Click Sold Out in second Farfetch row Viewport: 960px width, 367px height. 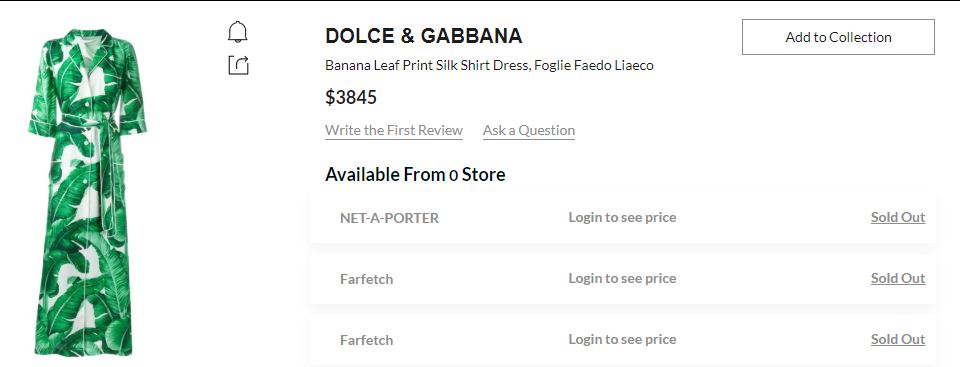click(898, 340)
